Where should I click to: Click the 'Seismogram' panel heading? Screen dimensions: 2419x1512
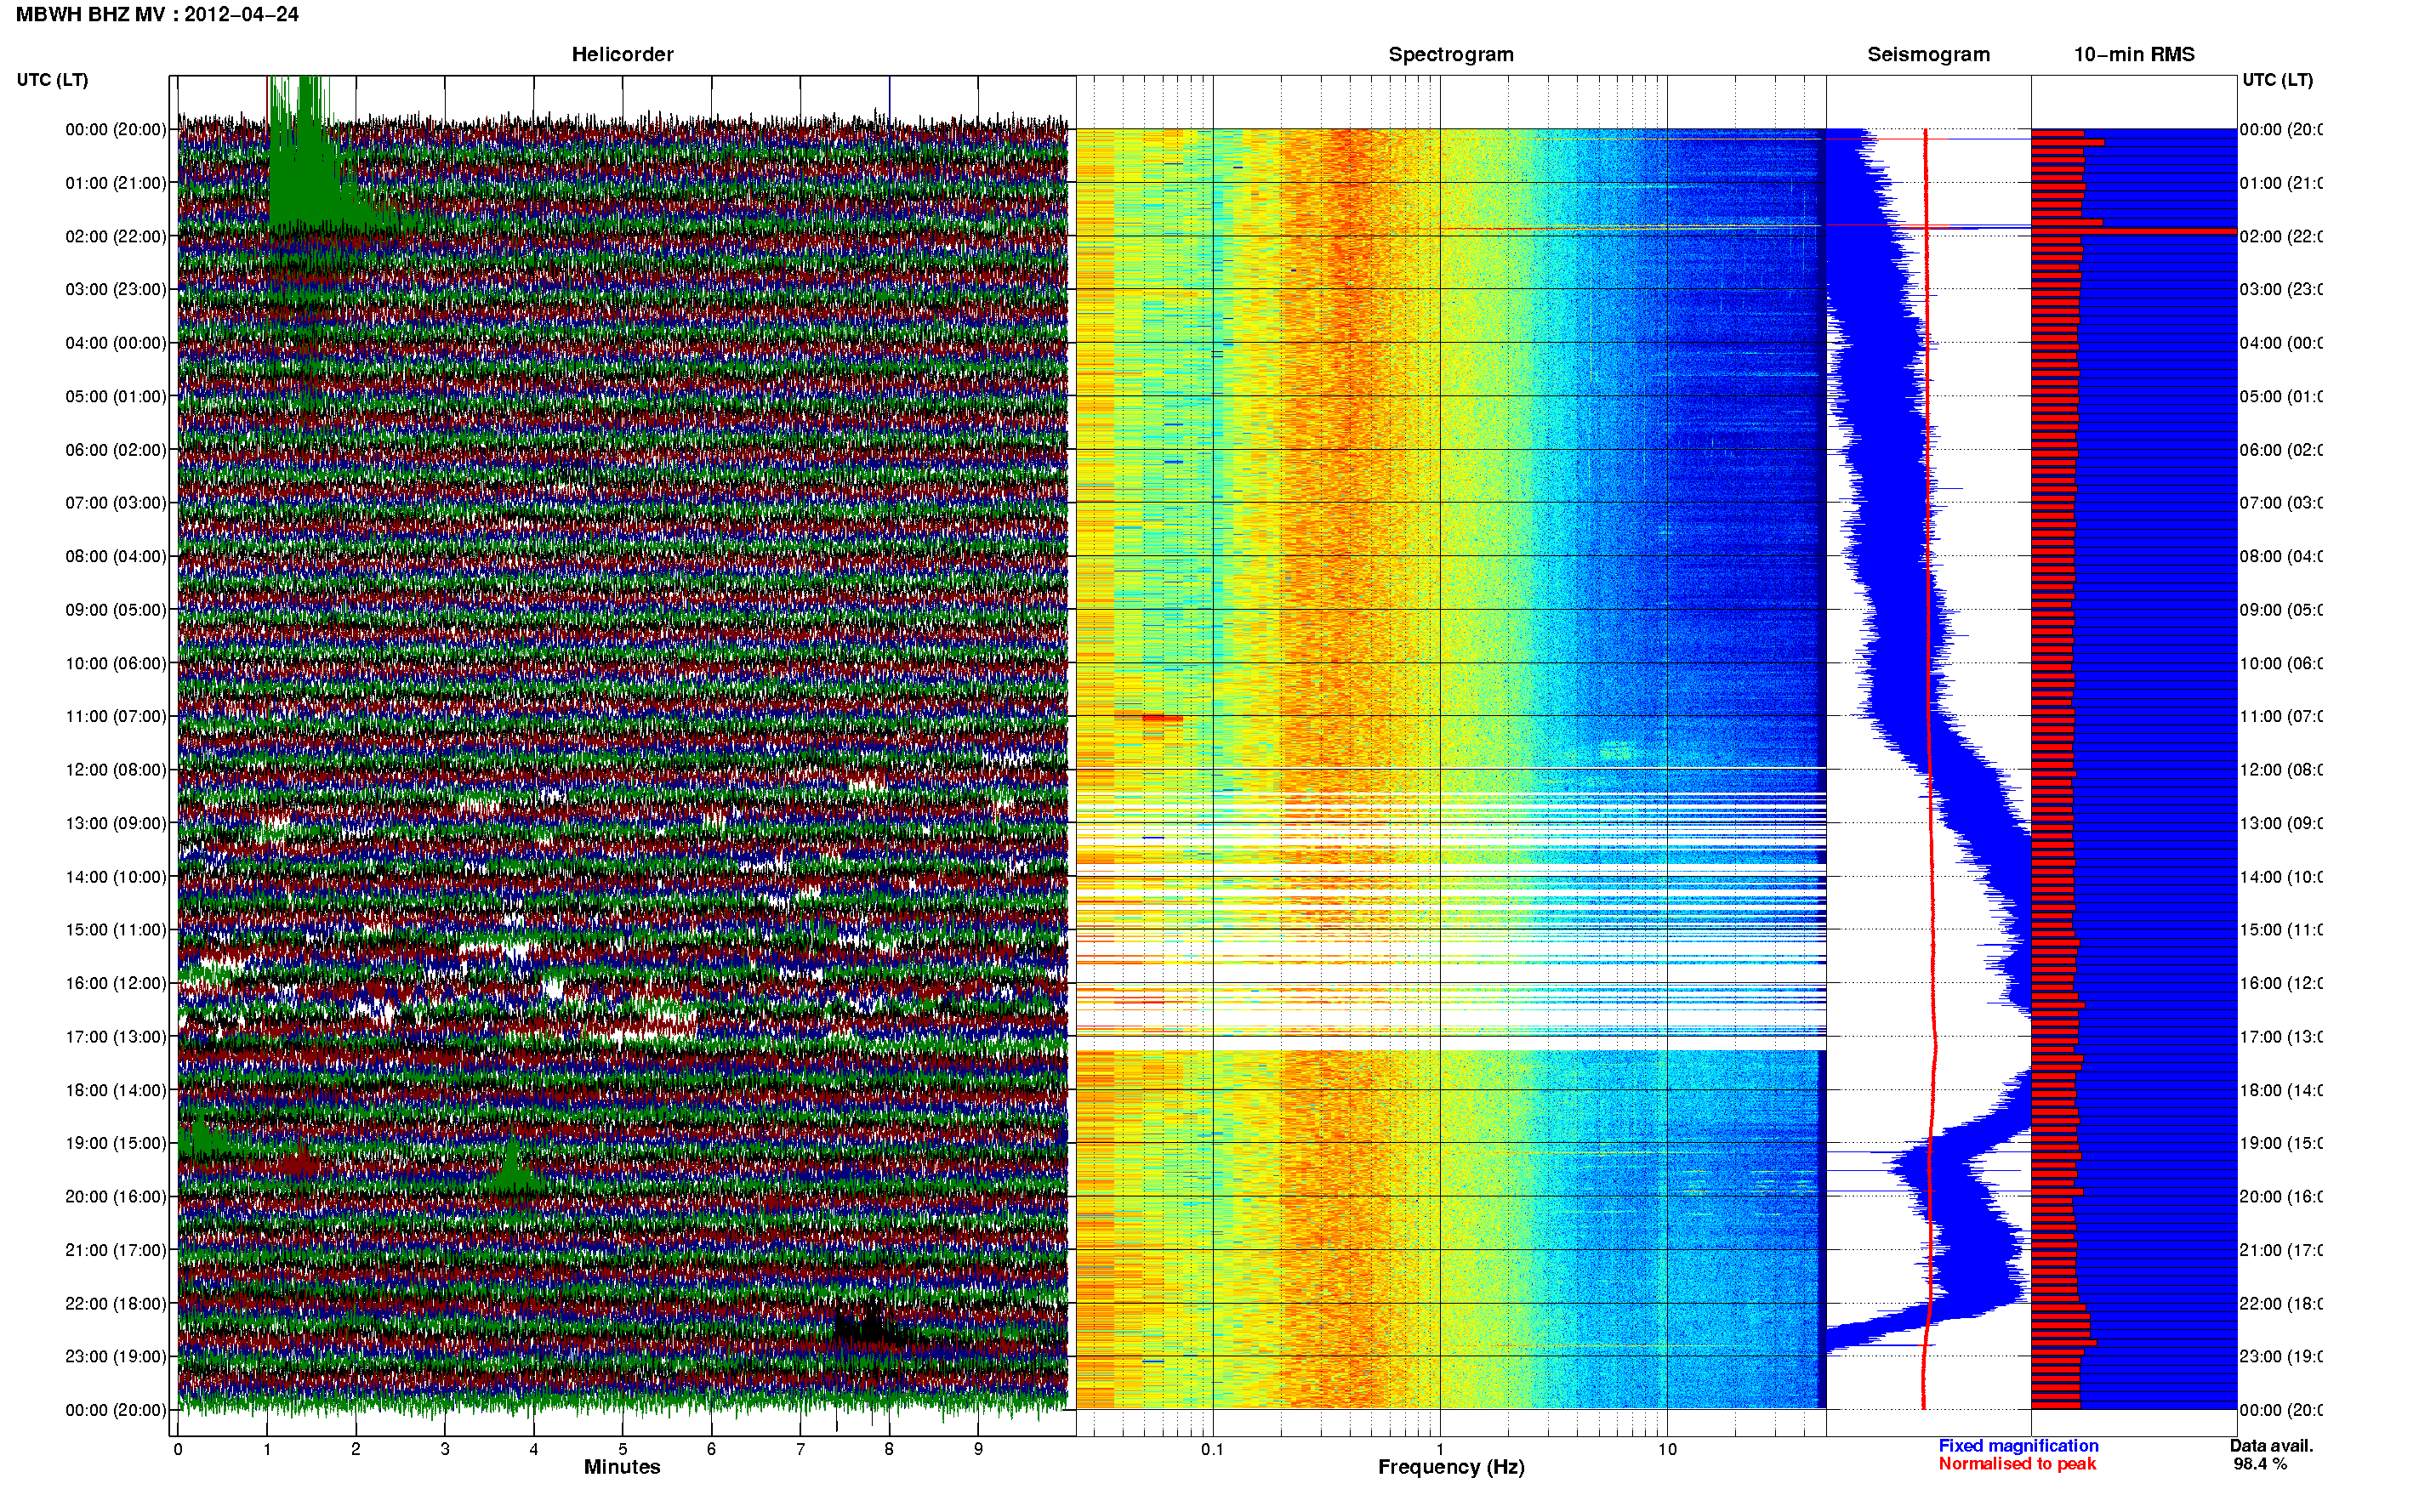tap(1928, 54)
